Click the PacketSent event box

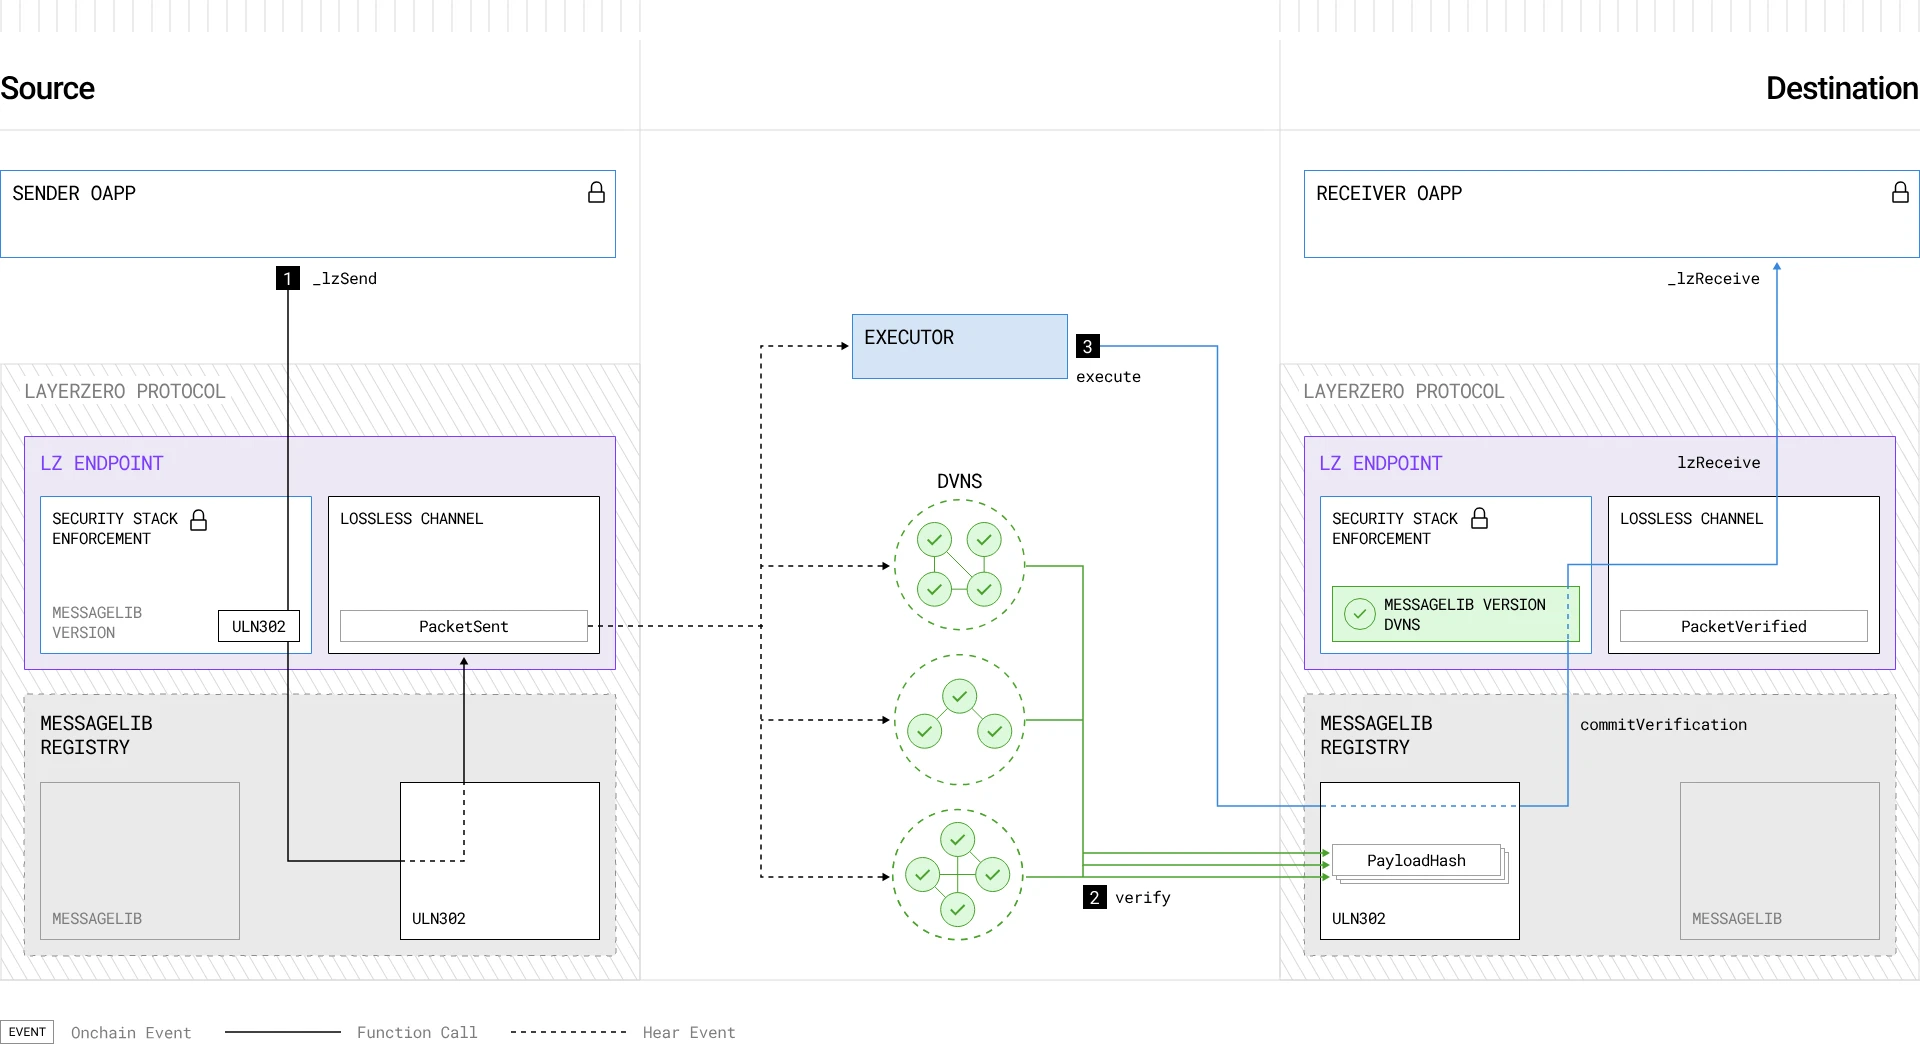pyautogui.click(x=463, y=626)
